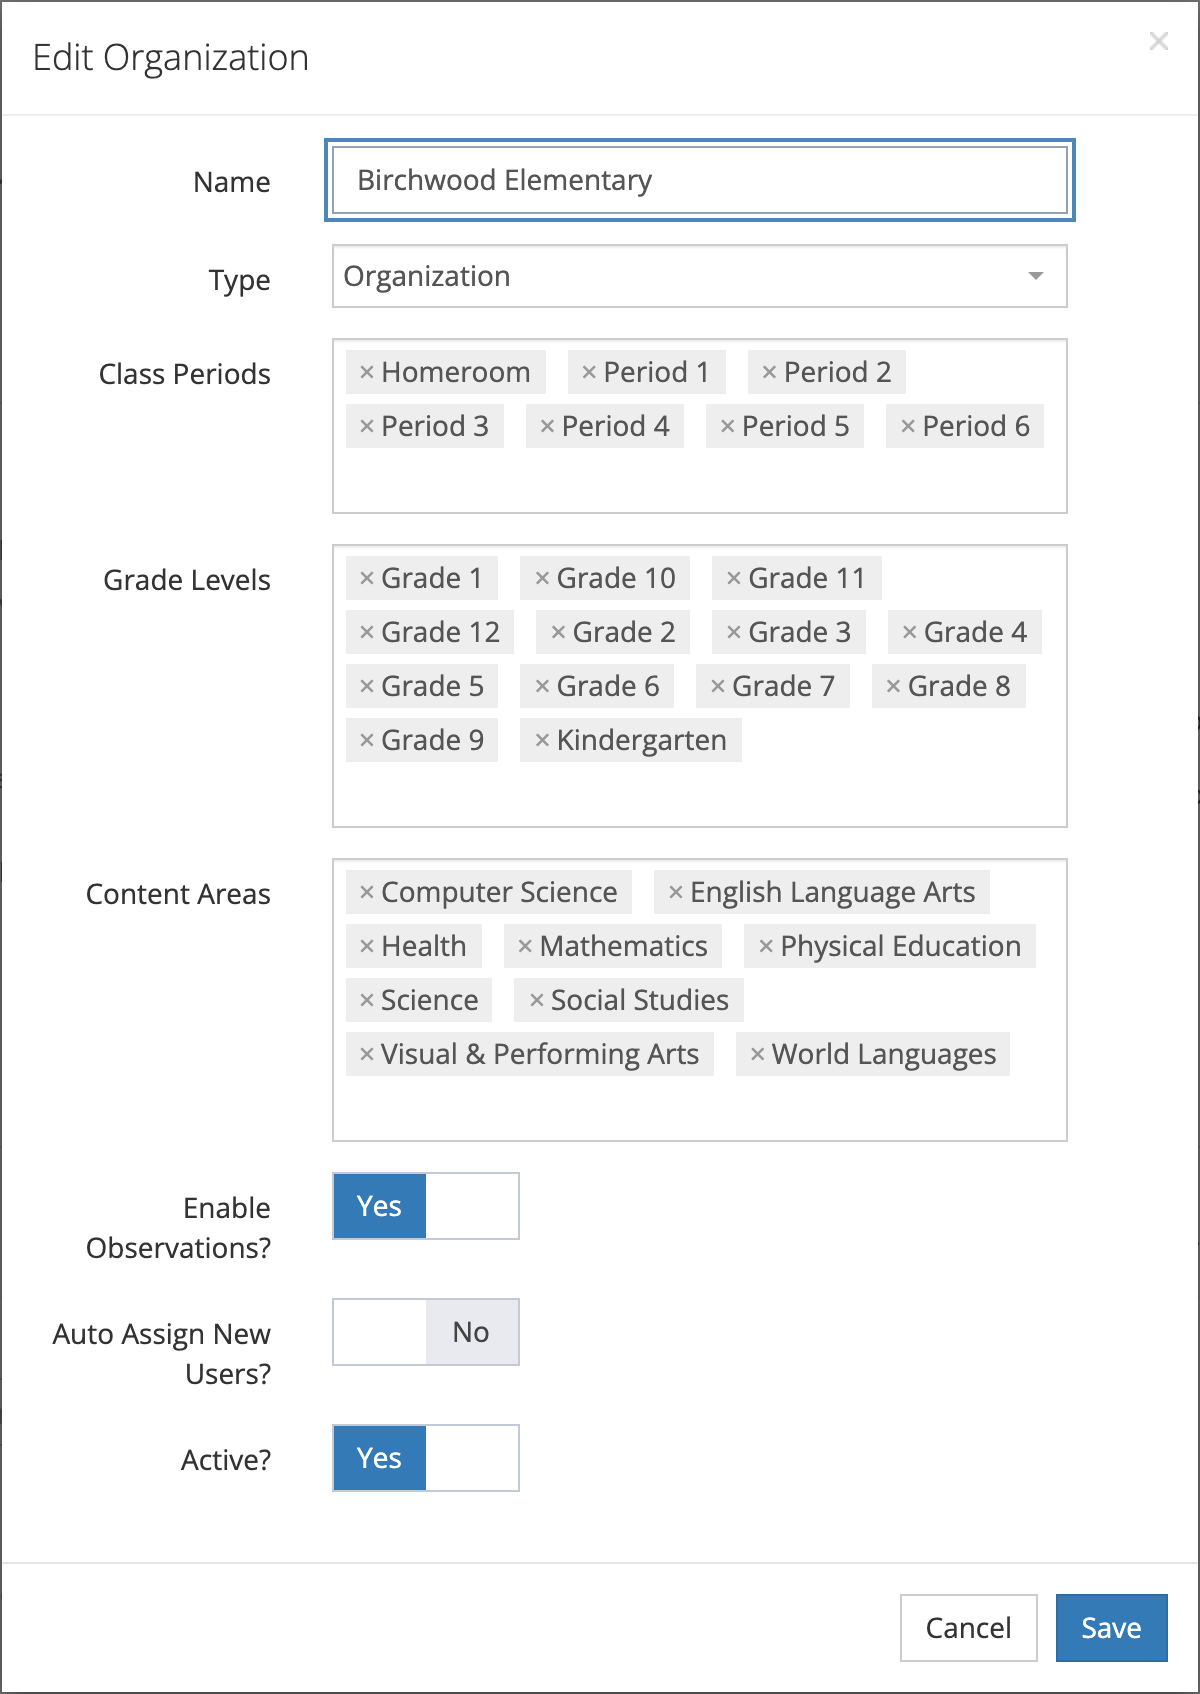The width and height of the screenshot is (1200, 1694).
Task: Toggle the Active switch
Action: (x=426, y=1458)
